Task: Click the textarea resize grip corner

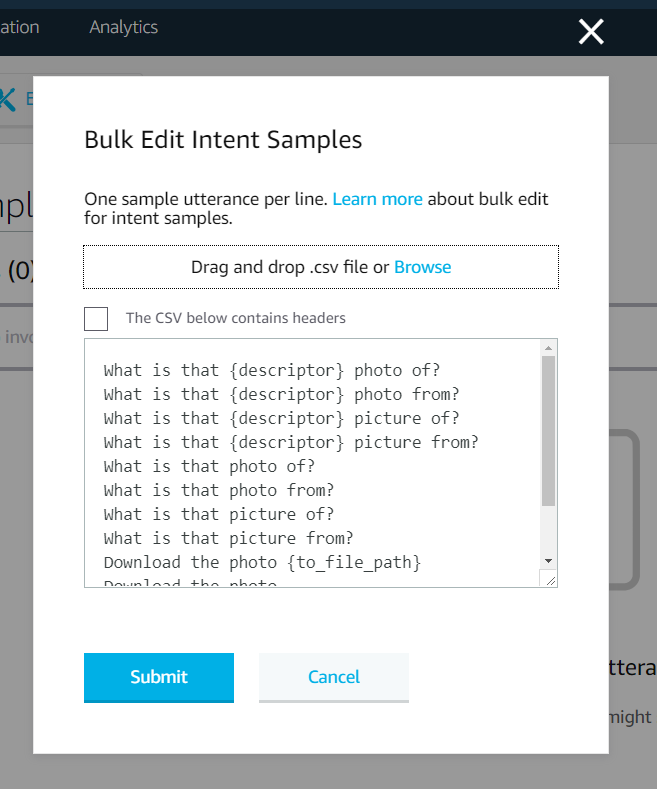Action: [x=550, y=580]
